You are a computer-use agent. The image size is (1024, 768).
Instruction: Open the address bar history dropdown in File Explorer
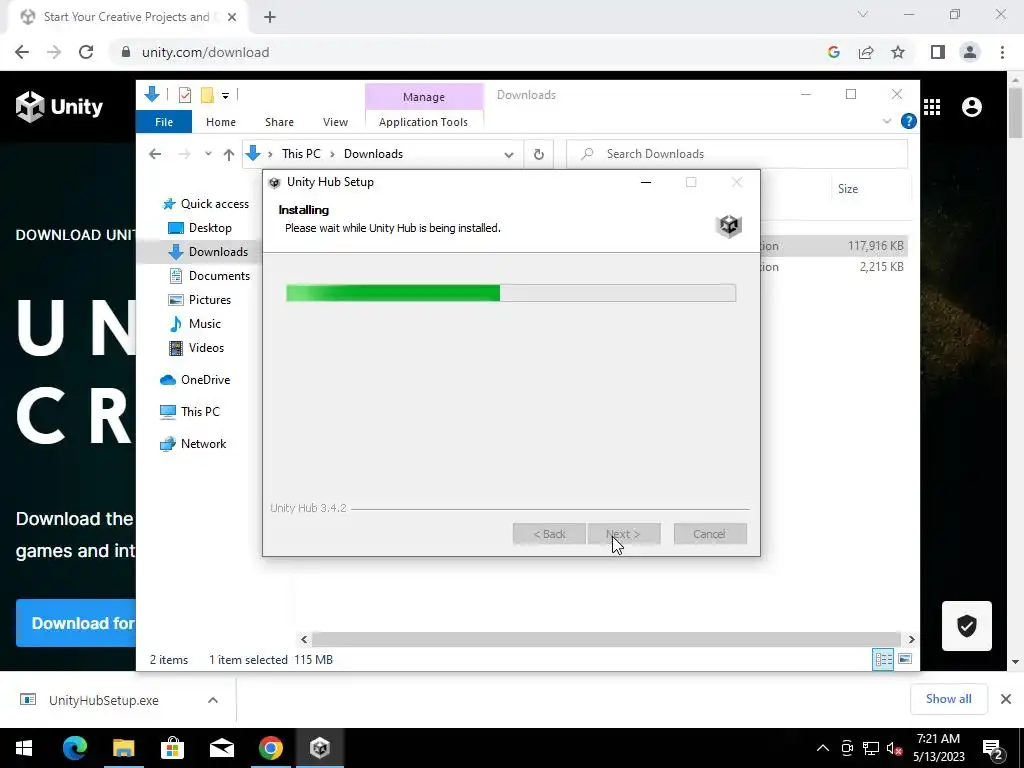(x=508, y=155)
